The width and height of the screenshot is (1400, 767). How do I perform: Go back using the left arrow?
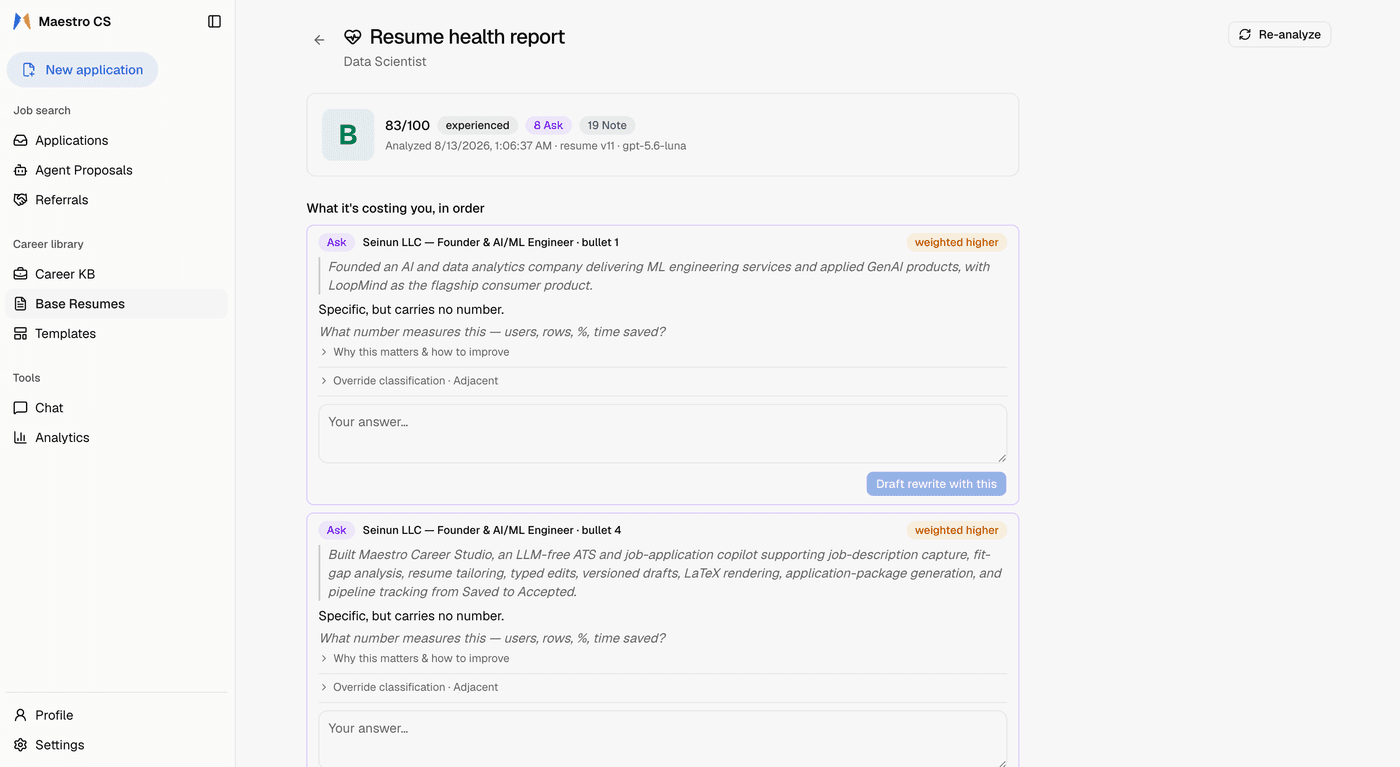click(319, 40)
